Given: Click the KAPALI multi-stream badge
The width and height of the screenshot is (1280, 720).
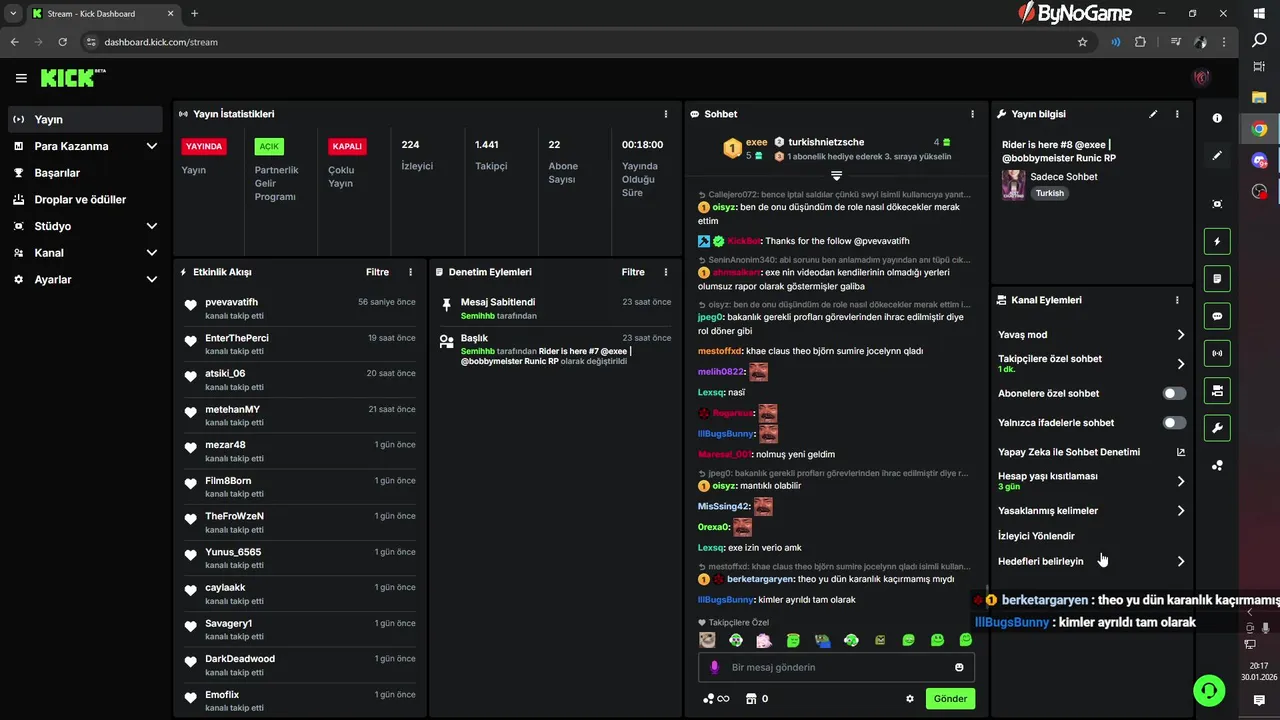Looking at the screenshot, I should pos(347,146).
